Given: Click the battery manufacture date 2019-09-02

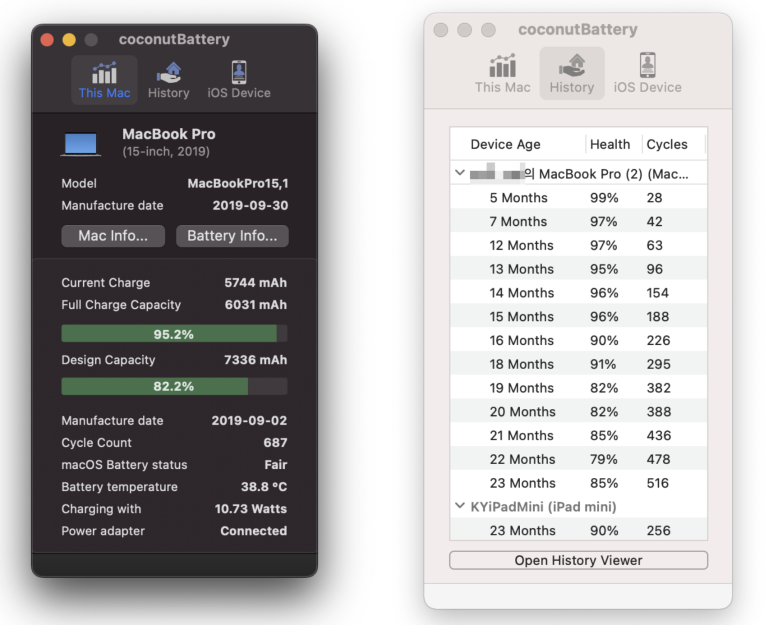Looking at the screenshot, I should click(249, 420).
